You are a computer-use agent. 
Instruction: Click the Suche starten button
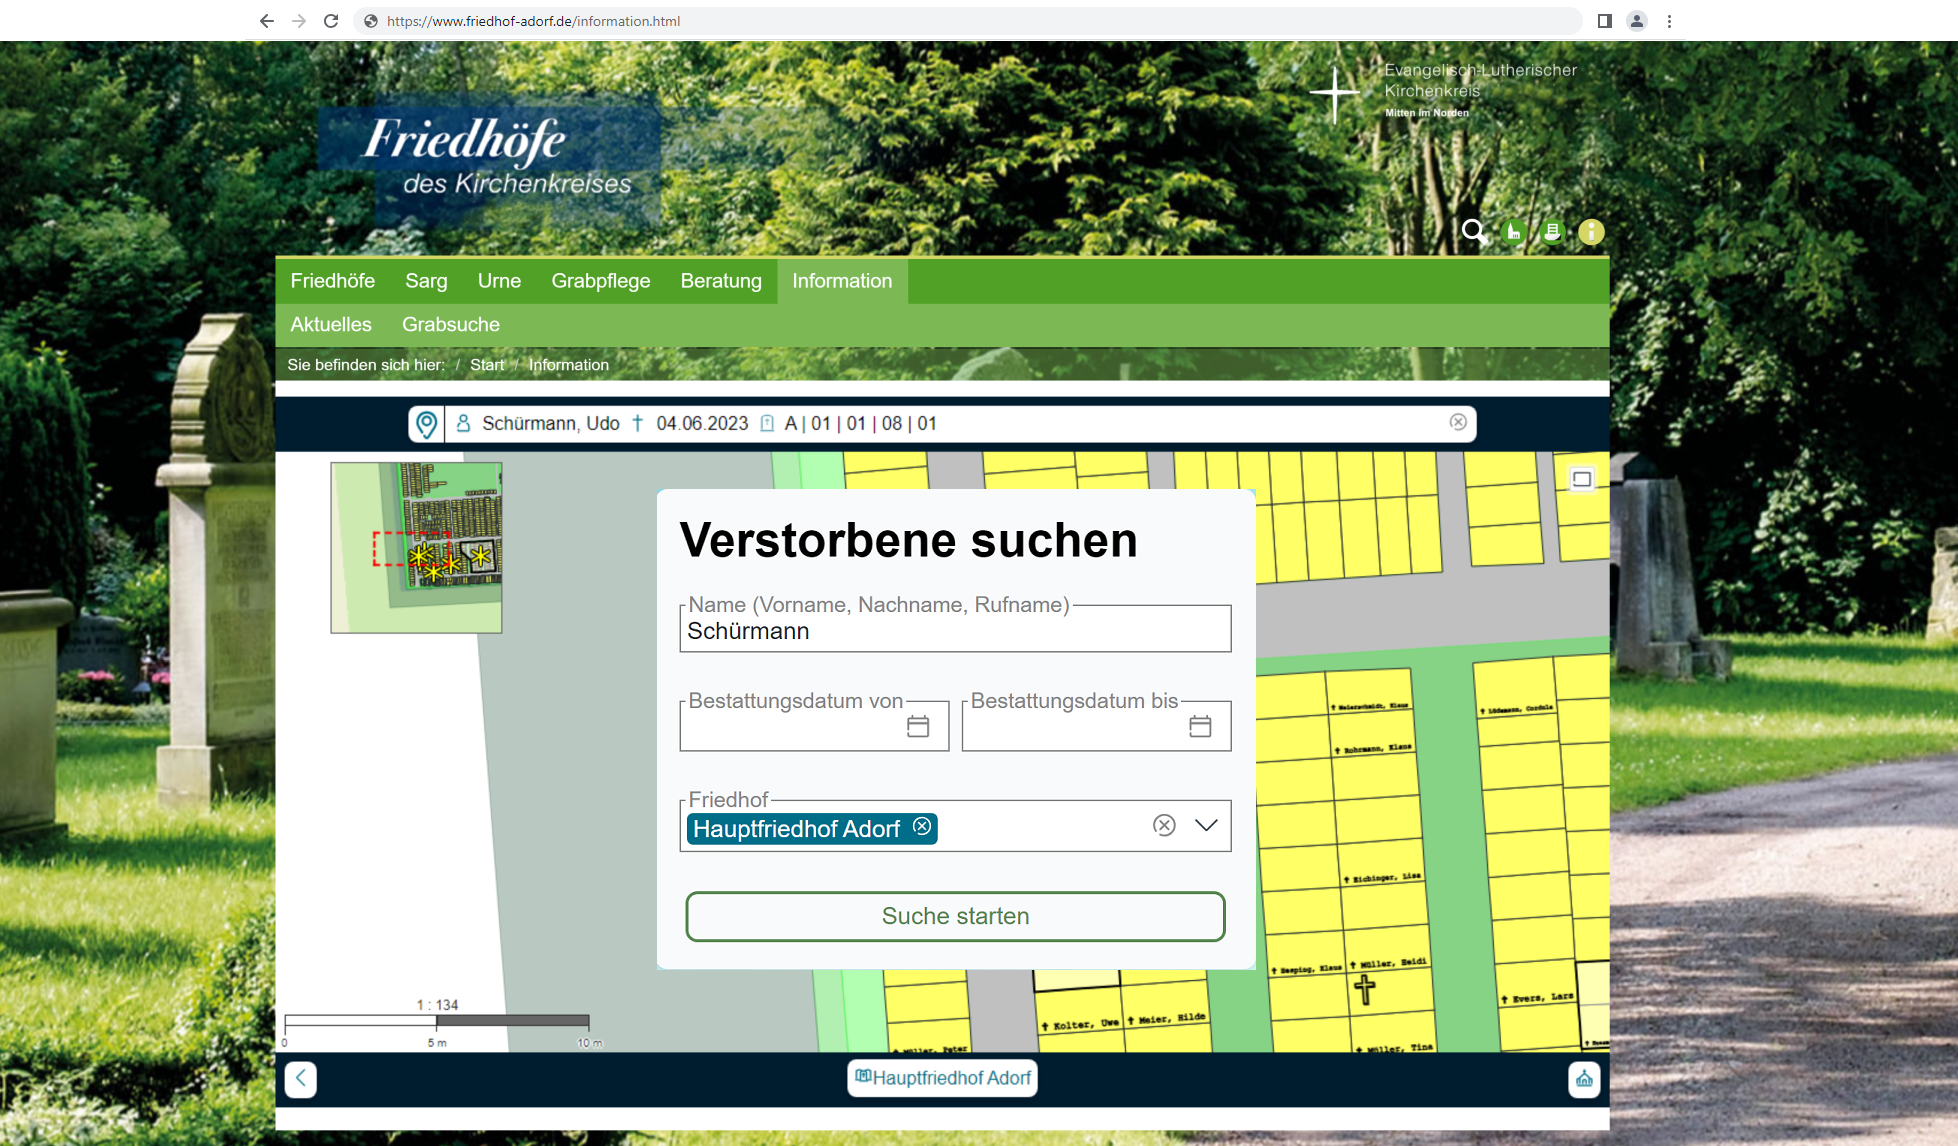tap(955, 916)
